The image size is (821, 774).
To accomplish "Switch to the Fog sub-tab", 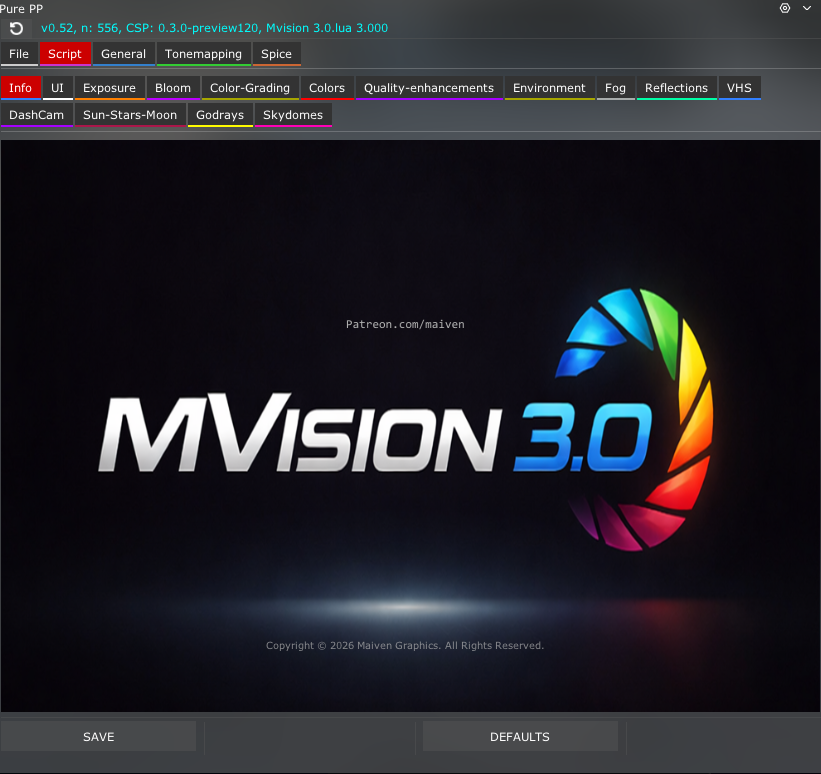I will (x=615, y=88).
